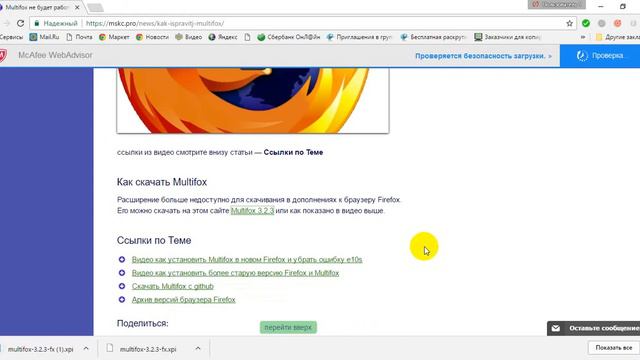The width and height of the screenshot is (640, 360).
Task: Open the Почта bookmark
Action: (x=80, y=37)
